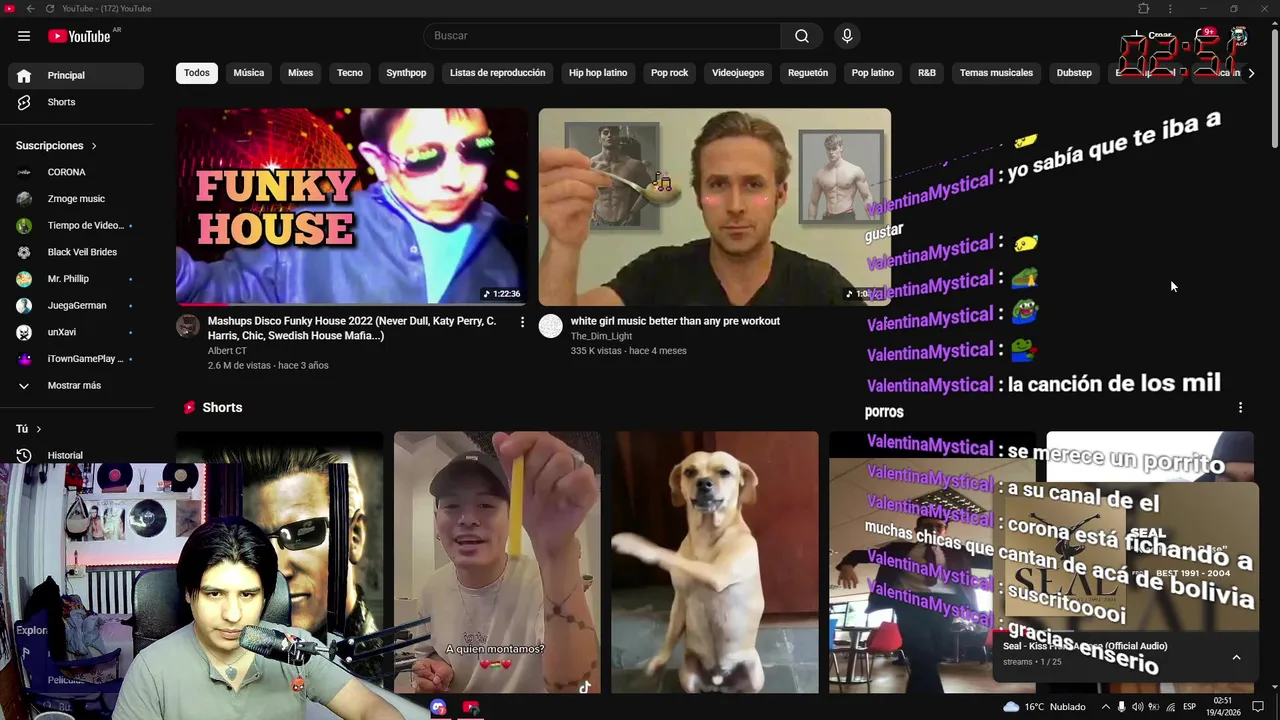Select the Todos filter chip
Viewport: 1280px width, 720px height.
pos(197,73)
